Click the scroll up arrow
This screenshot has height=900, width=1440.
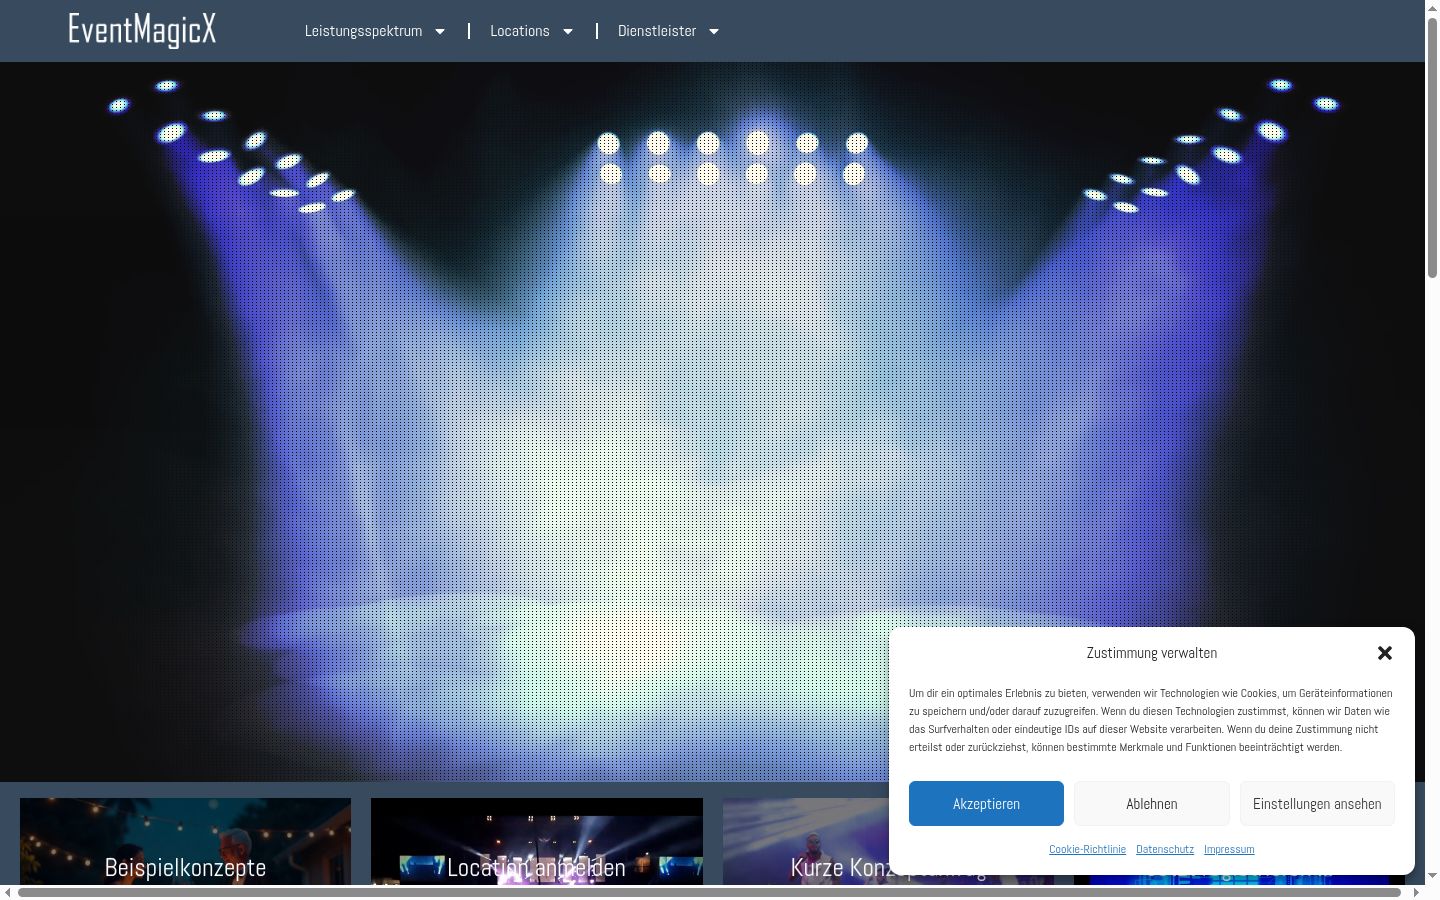click(1432, 8)
